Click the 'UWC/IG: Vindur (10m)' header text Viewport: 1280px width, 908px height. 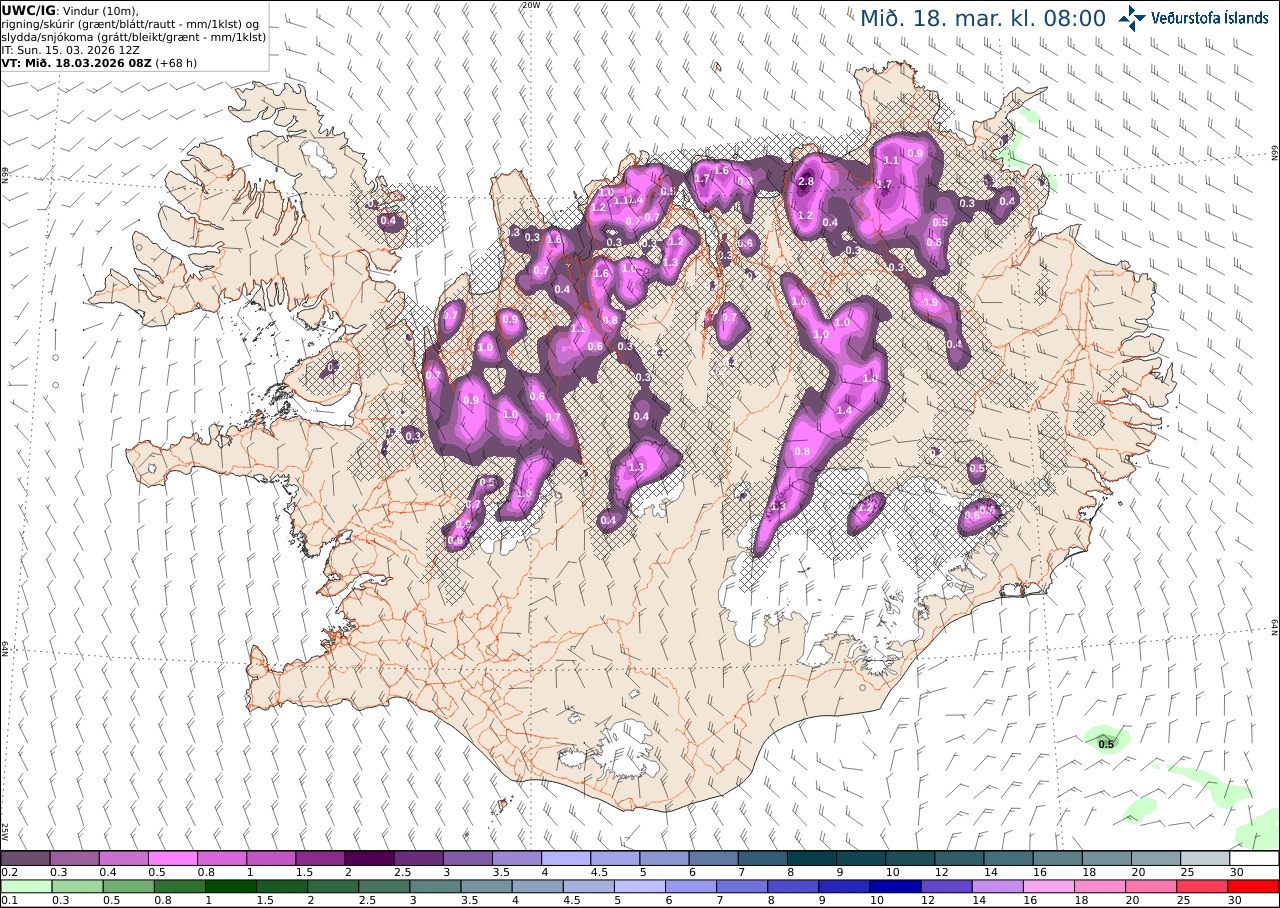coord(71,10)
